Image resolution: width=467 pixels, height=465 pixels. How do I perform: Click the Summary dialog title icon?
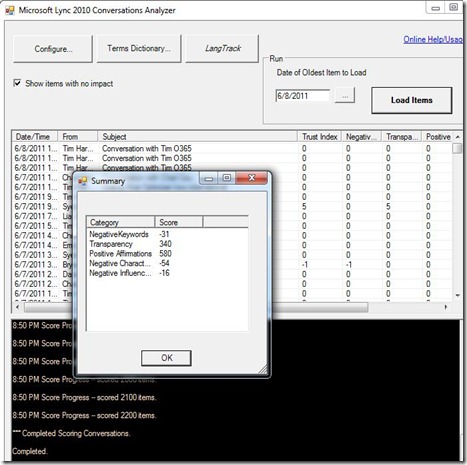tap(82, 181)
